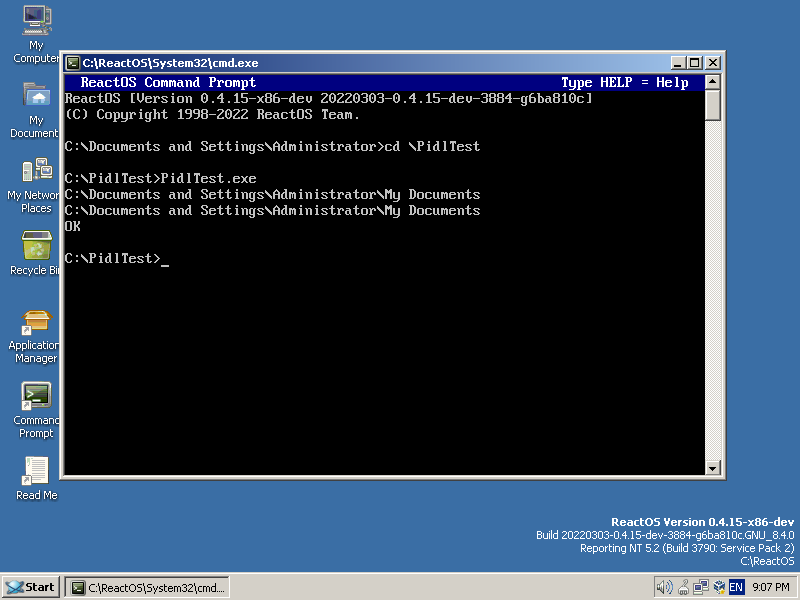Click the 'ReactOS Version 0.4.15-x86-dev' desktop text
This screenshot has width=800, height=600.
click(x=703, y=522)
